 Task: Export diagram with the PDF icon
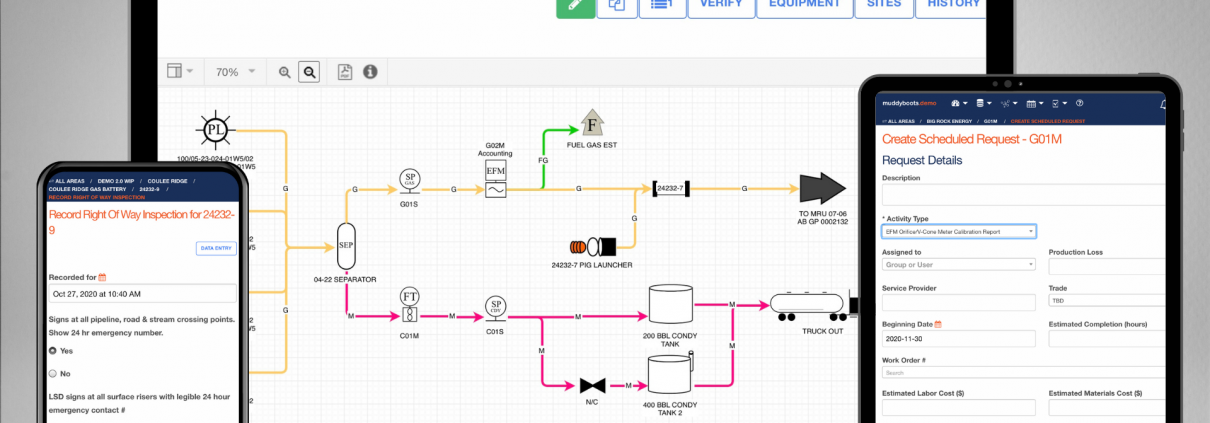(x=345, y=72)
